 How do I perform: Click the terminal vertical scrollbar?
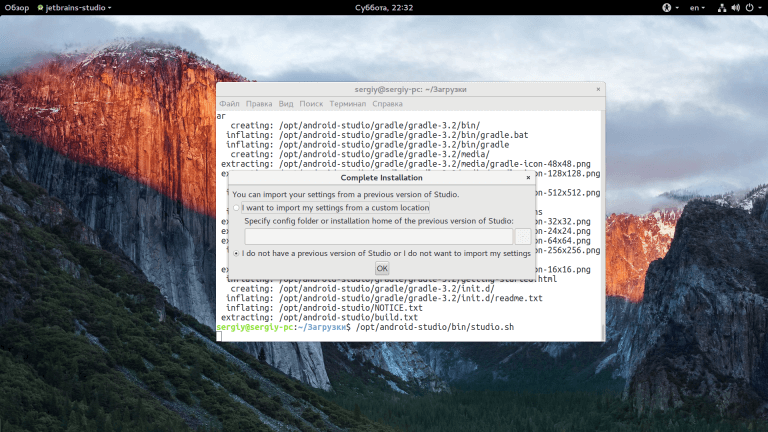(x=602, y=331)
